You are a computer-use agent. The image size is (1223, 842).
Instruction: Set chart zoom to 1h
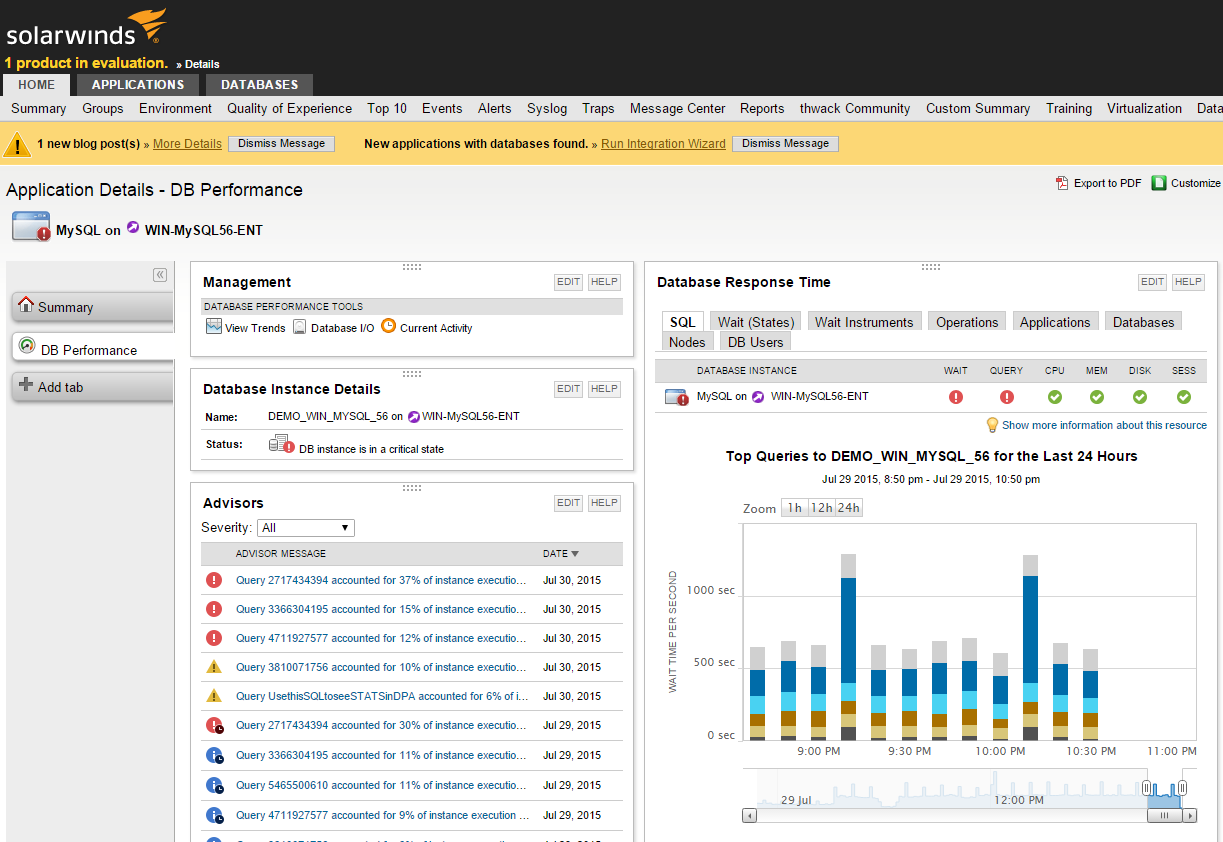pos(794,508)
